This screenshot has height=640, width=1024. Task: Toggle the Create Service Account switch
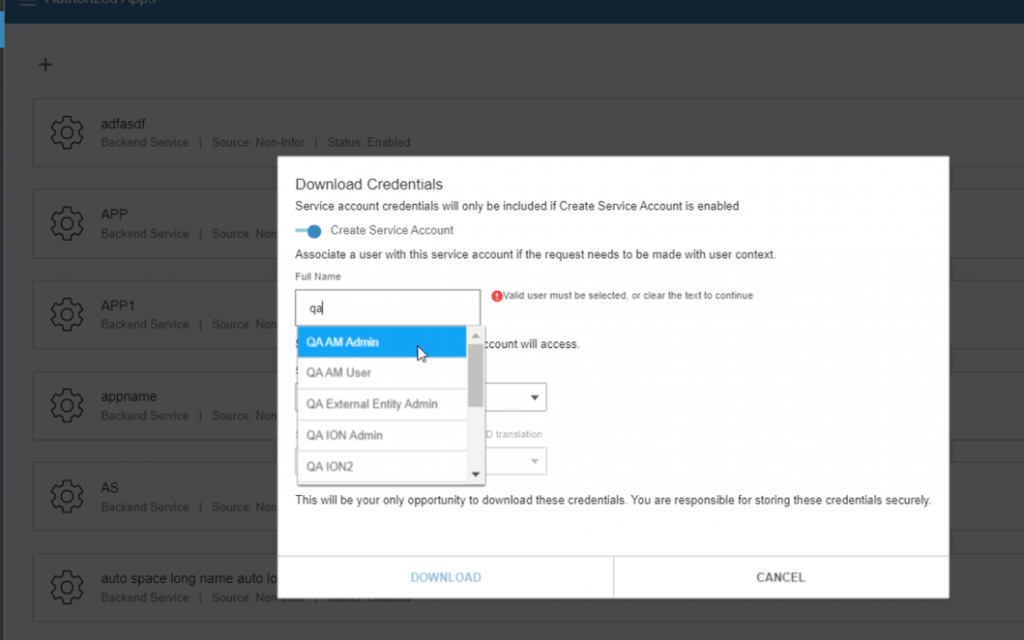[309, 231]
